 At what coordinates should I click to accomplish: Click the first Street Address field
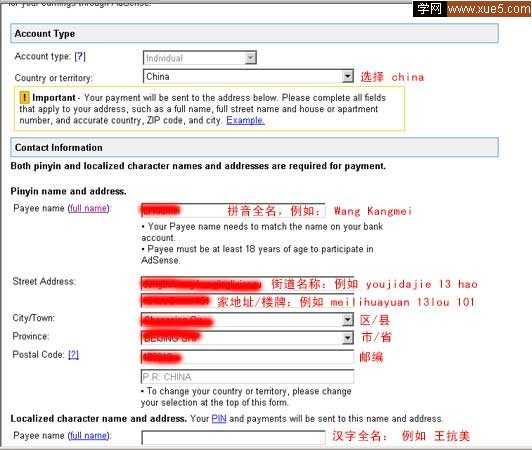pos(247,283)
